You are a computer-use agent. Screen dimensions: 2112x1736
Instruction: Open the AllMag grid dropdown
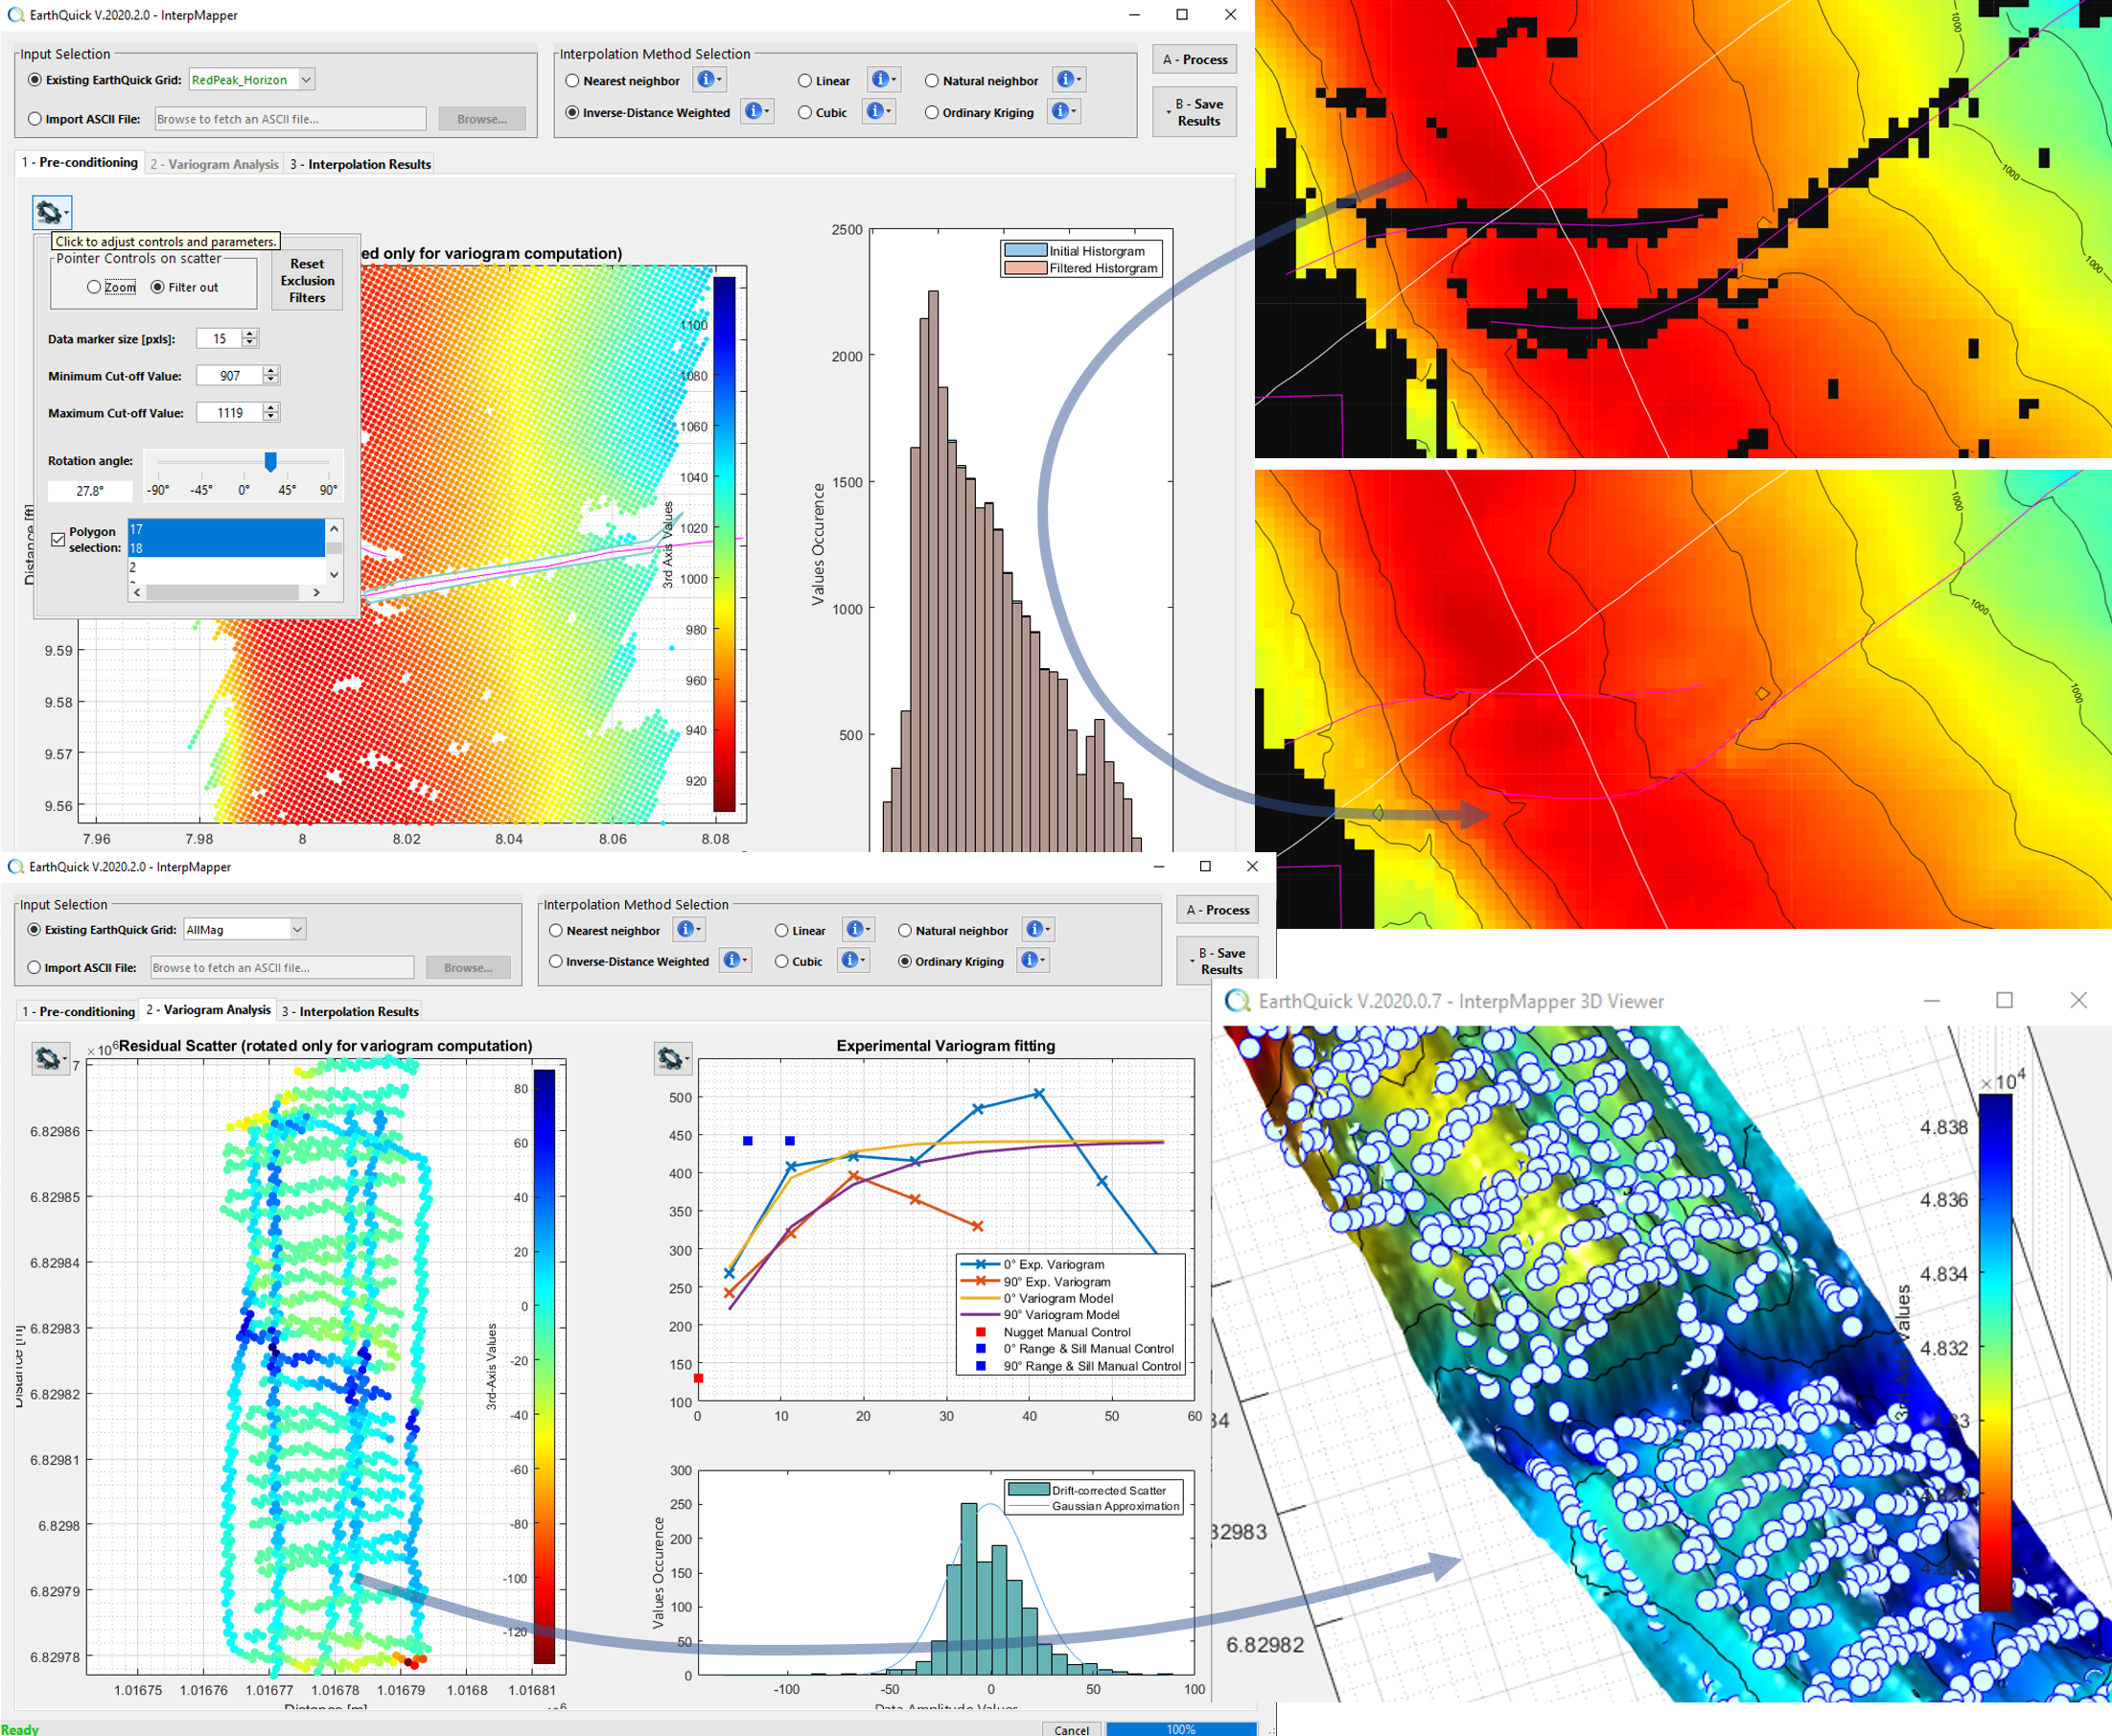tap(297, 929)
